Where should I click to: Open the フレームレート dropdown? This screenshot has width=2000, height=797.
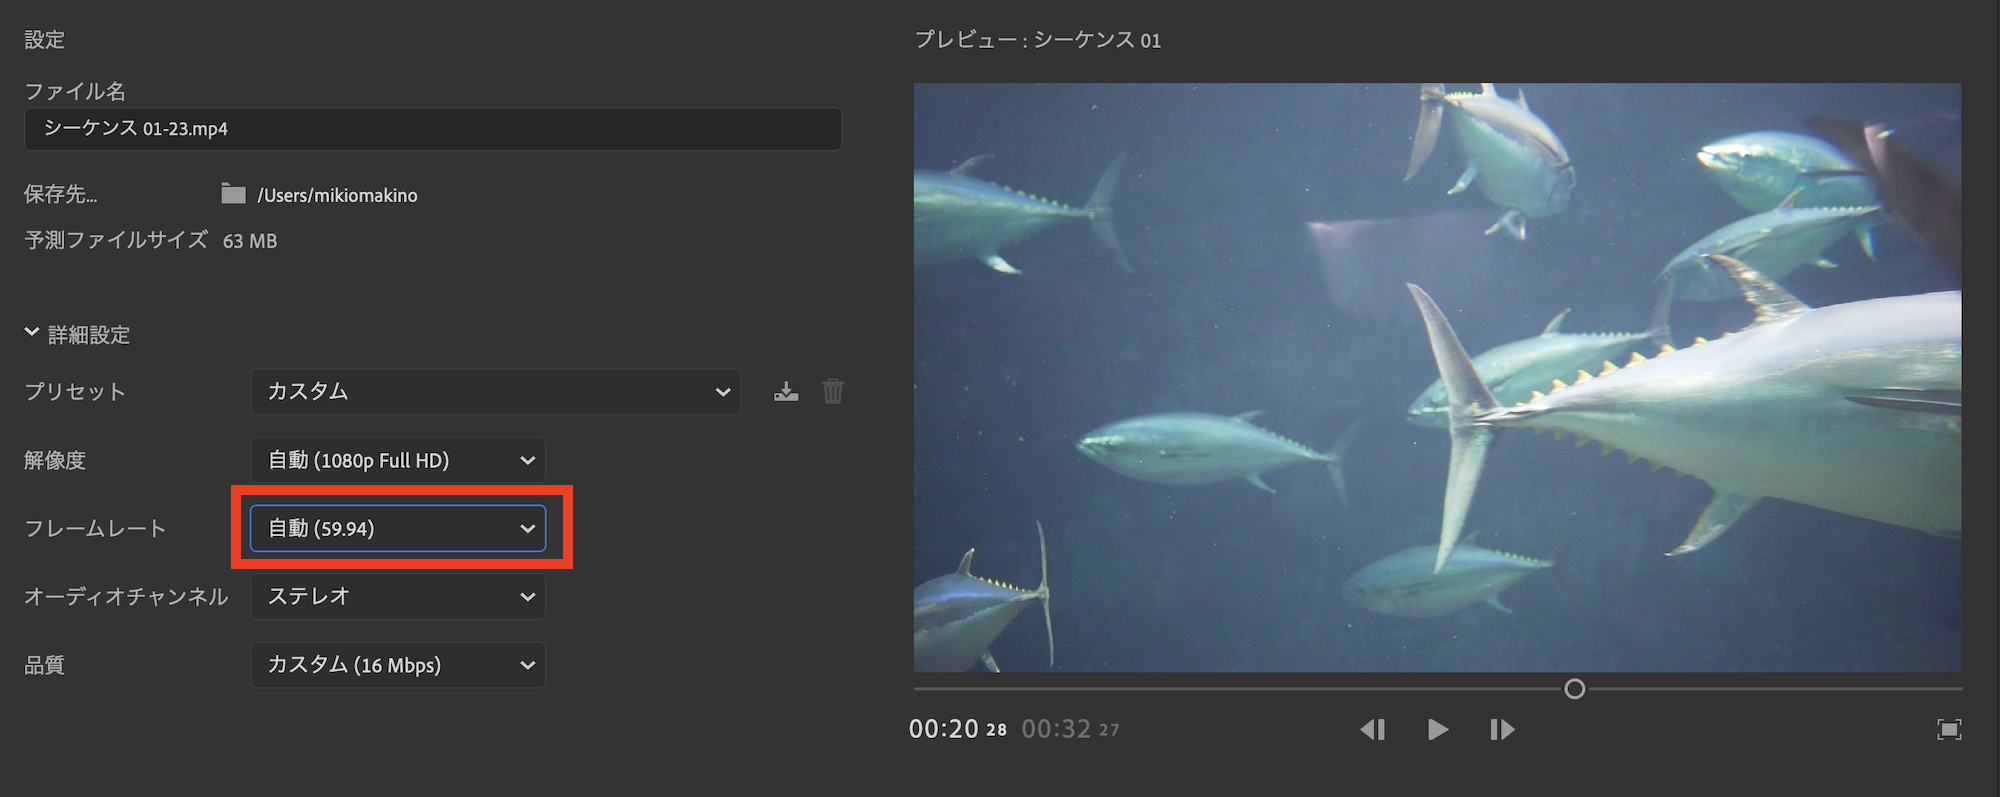pyautogui.click(x=398, y=528)
